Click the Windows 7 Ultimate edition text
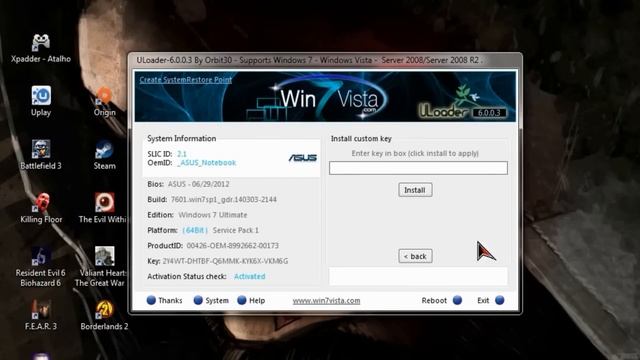 (x=213, y=215)
